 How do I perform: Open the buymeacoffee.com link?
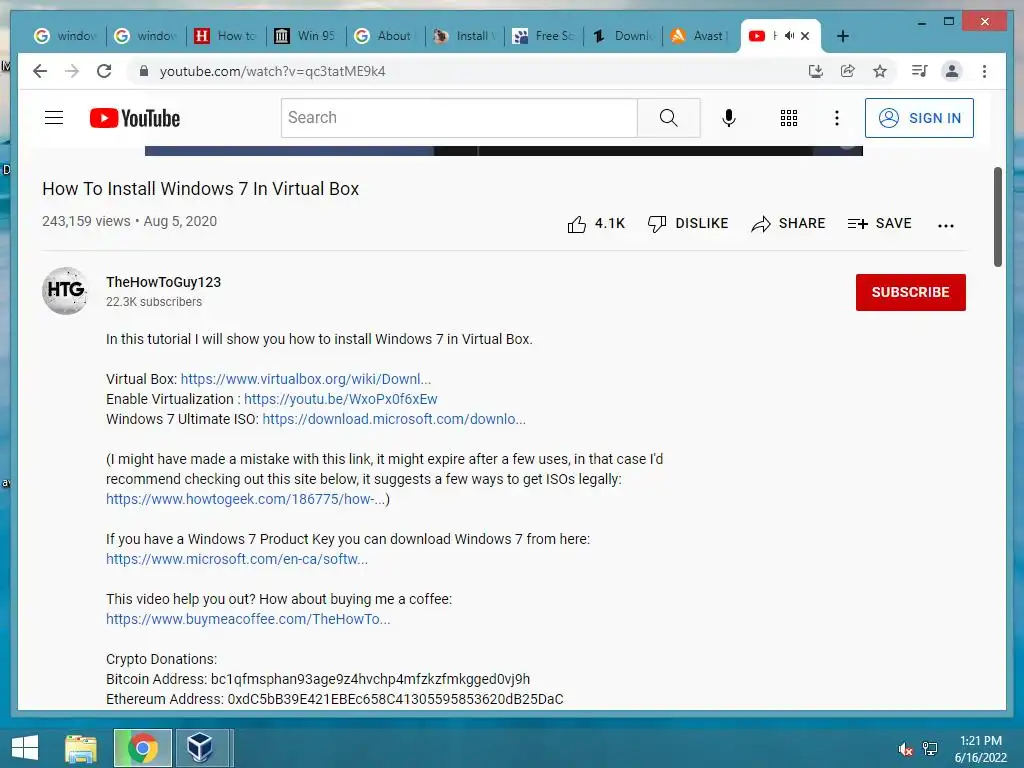point(248,619)
